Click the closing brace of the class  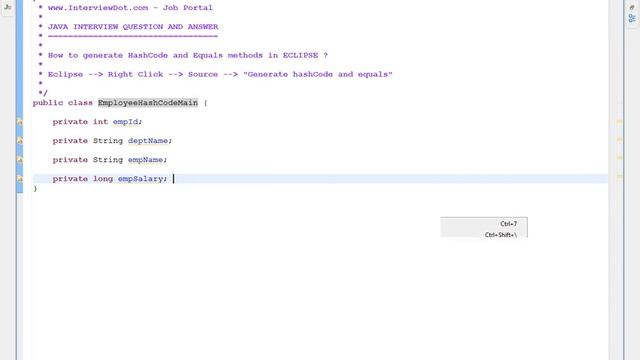35,188
